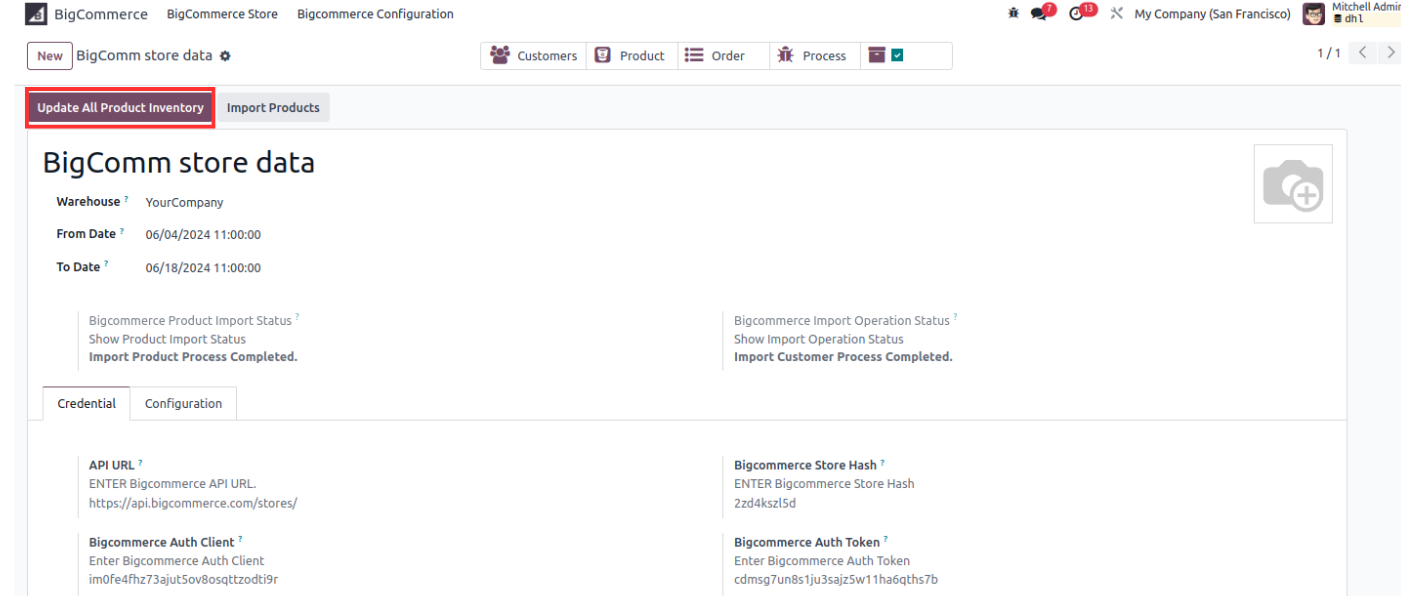Click the API URL value field

(x=193, y=503)
